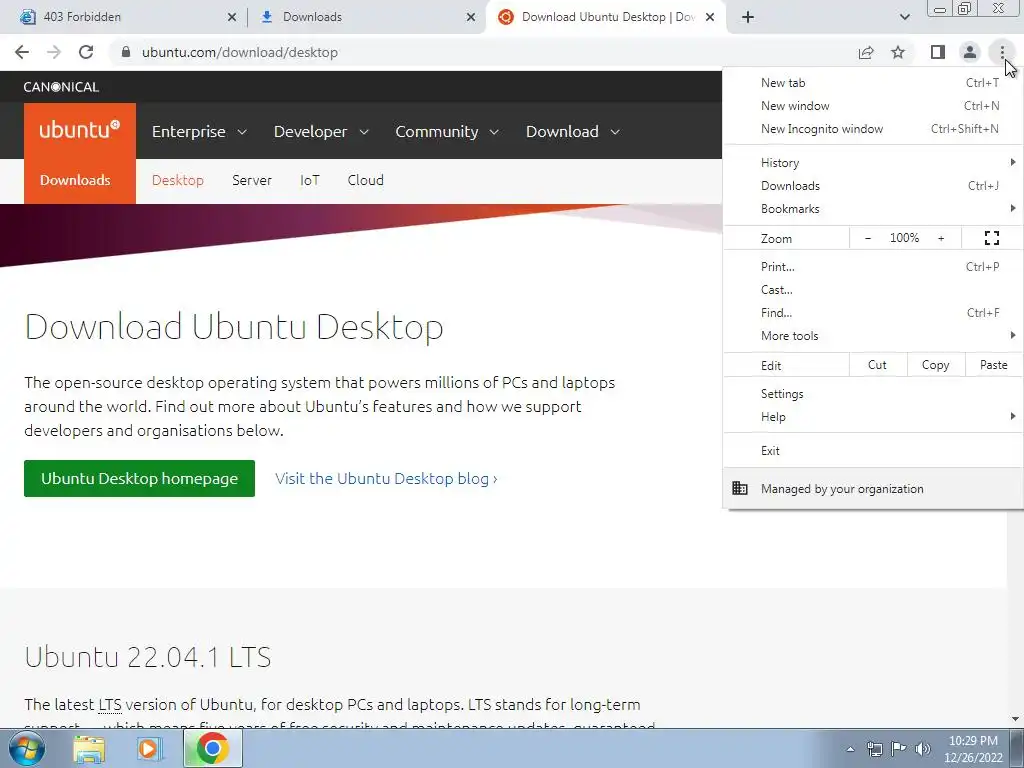The height and width of the screenshot is (768, 1024).
Task: Select the IoT sub-navigation link
Action: [x=310, y=180]
